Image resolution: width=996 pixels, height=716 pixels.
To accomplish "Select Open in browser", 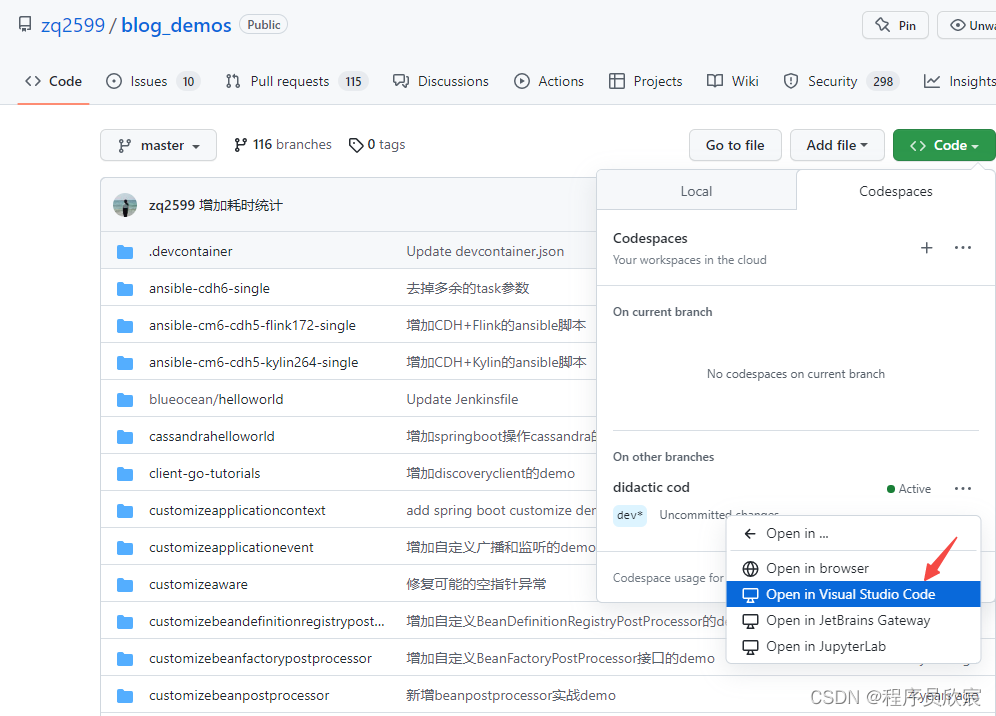I will click(x=853, y=569).
